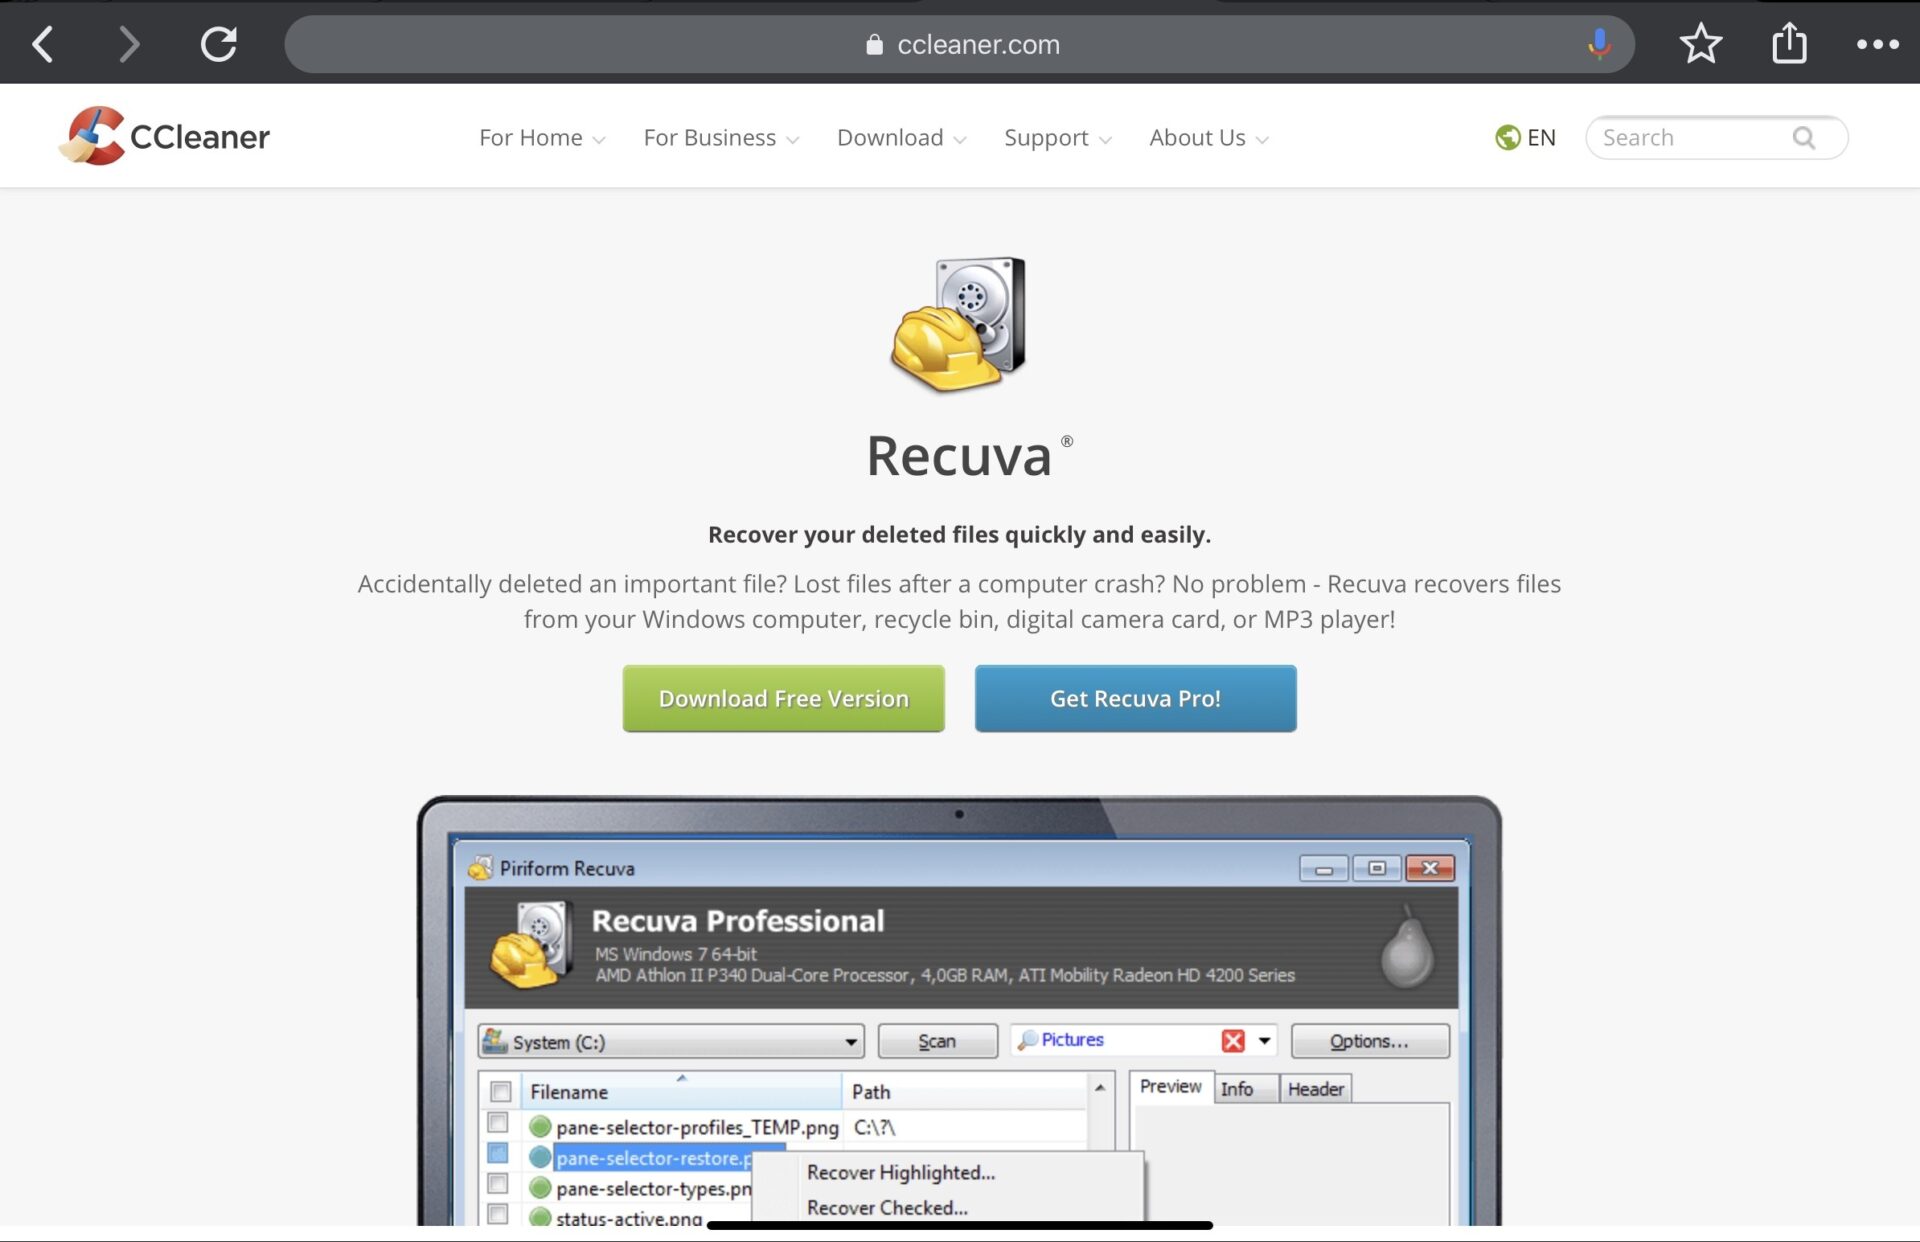Expand the Support menu
The height and width of the screenshot is (1242, 1920).
point(1057,138)
